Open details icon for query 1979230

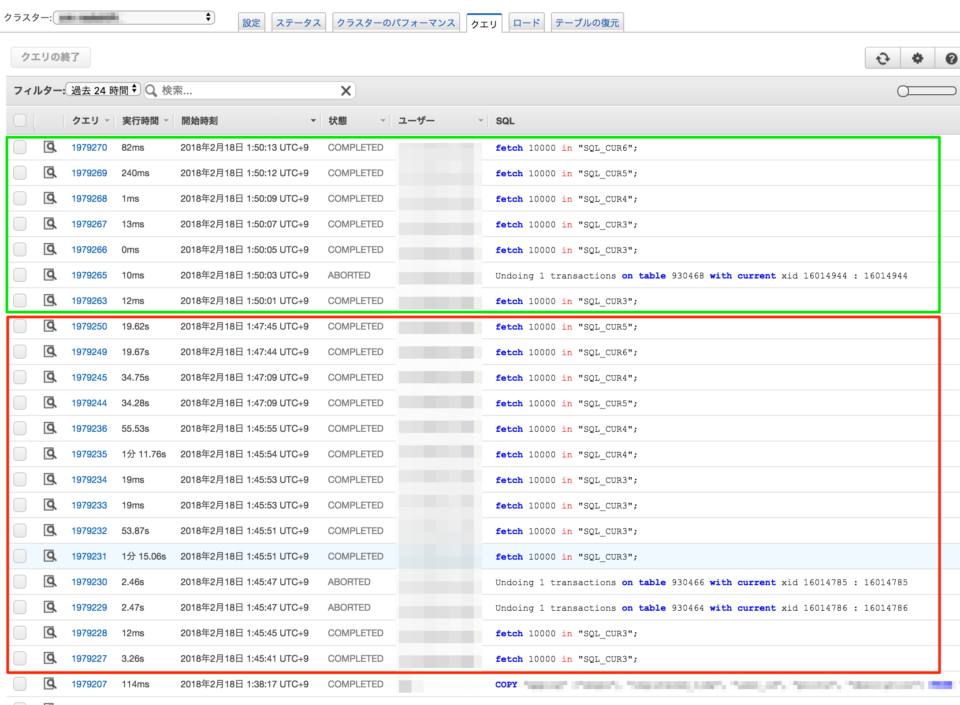click(x=50, y=581)
